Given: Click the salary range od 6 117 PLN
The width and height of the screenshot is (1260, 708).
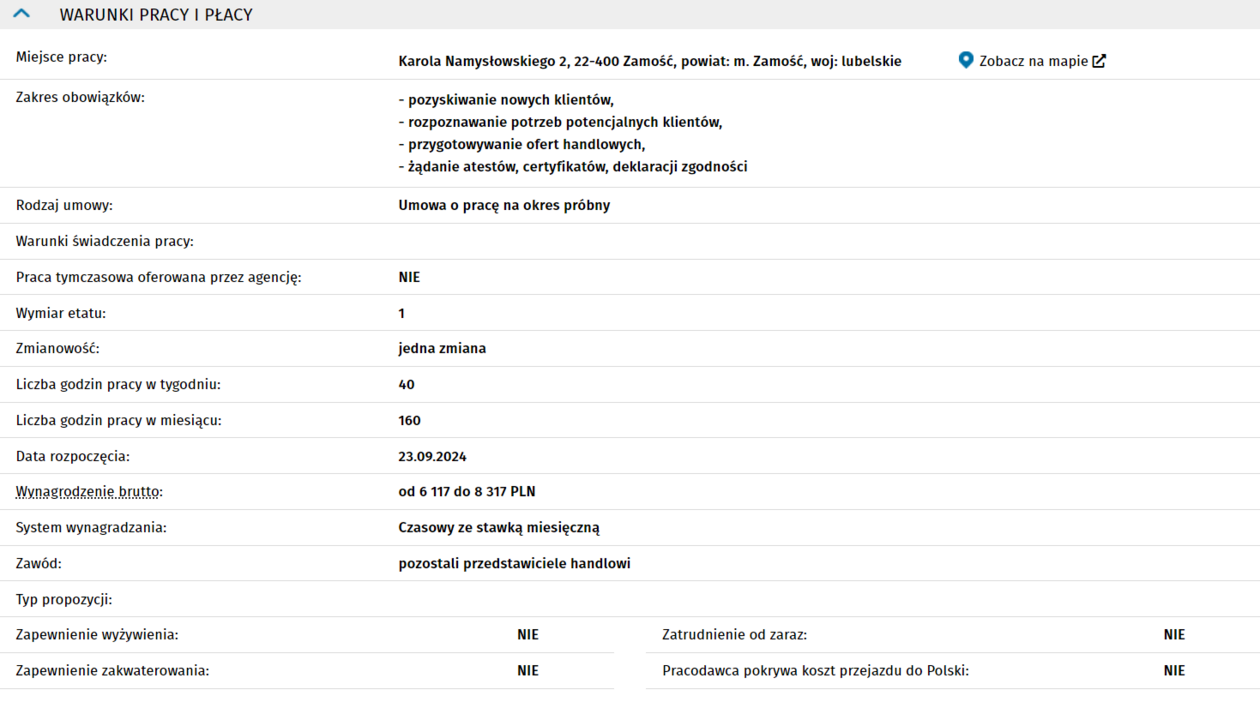Looking at the screenshot, I should coord(467,492).
